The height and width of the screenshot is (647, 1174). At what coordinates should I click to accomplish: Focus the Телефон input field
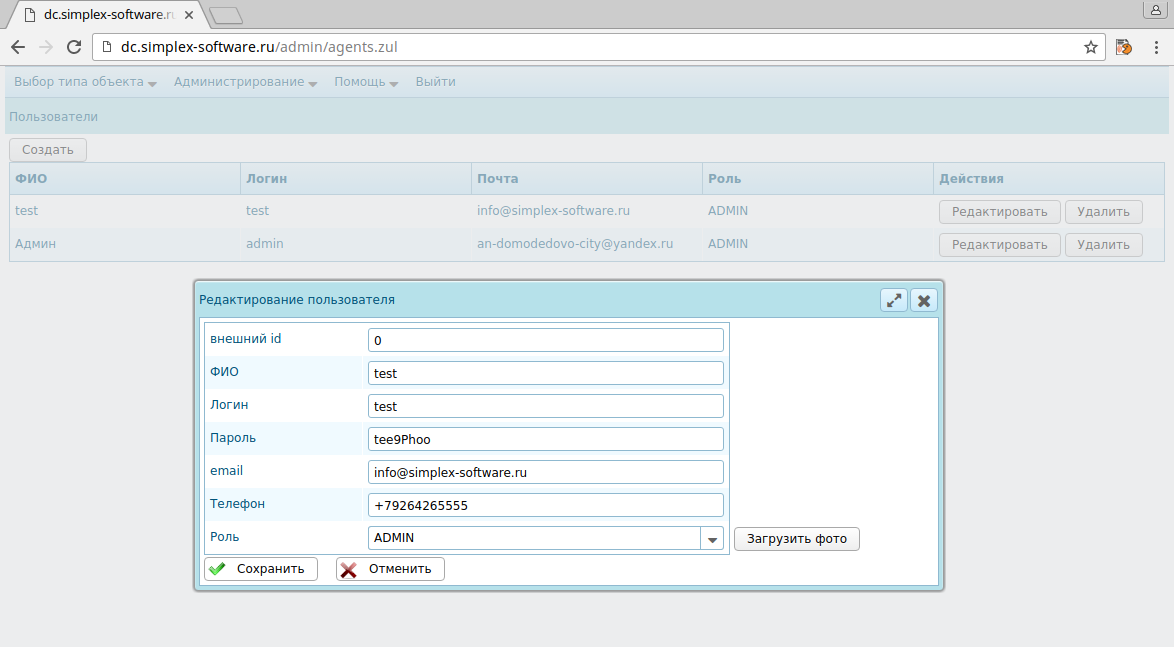(x=545, y=505)
